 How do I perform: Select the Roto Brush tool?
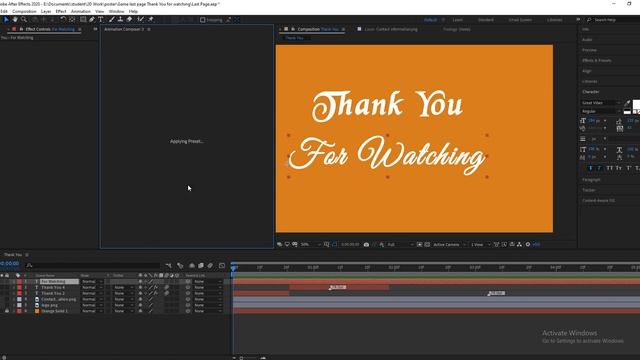coord(140,20)
